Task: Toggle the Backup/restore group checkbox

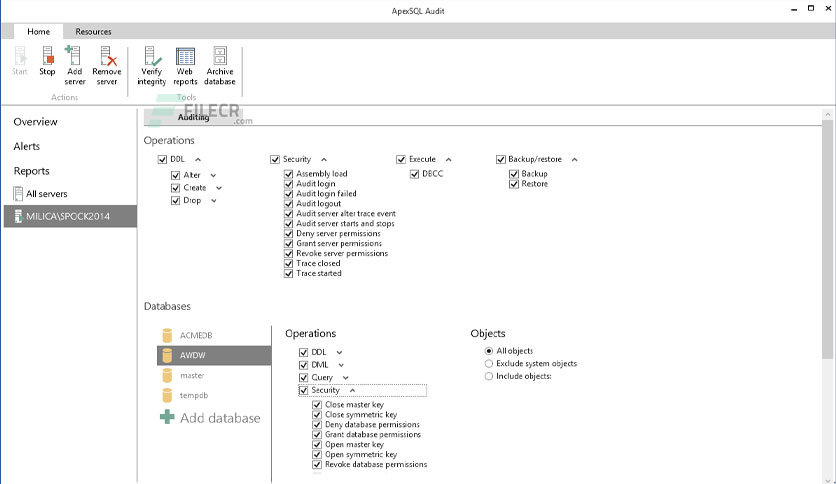Action: (x=501, y=159)
